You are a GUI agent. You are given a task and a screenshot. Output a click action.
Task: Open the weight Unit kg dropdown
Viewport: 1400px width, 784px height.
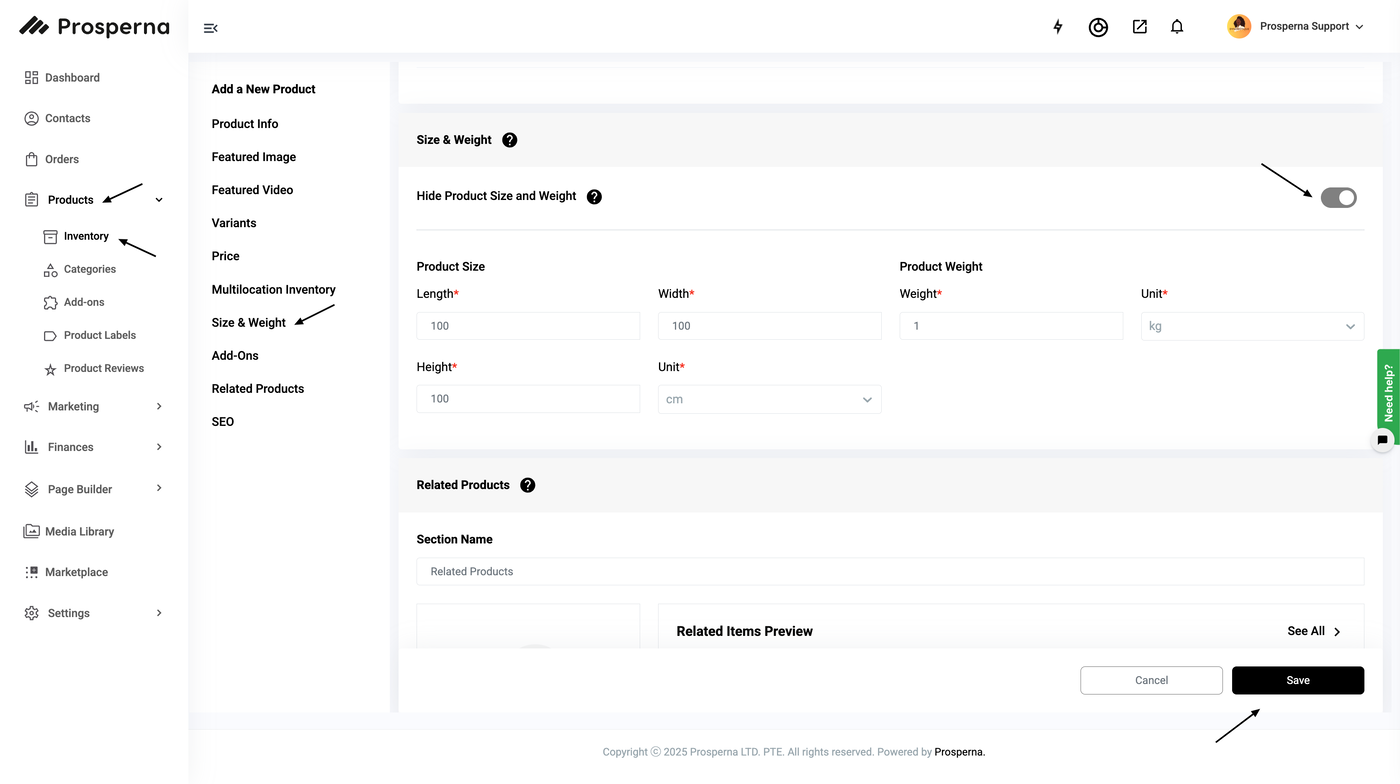(1252, 326)
